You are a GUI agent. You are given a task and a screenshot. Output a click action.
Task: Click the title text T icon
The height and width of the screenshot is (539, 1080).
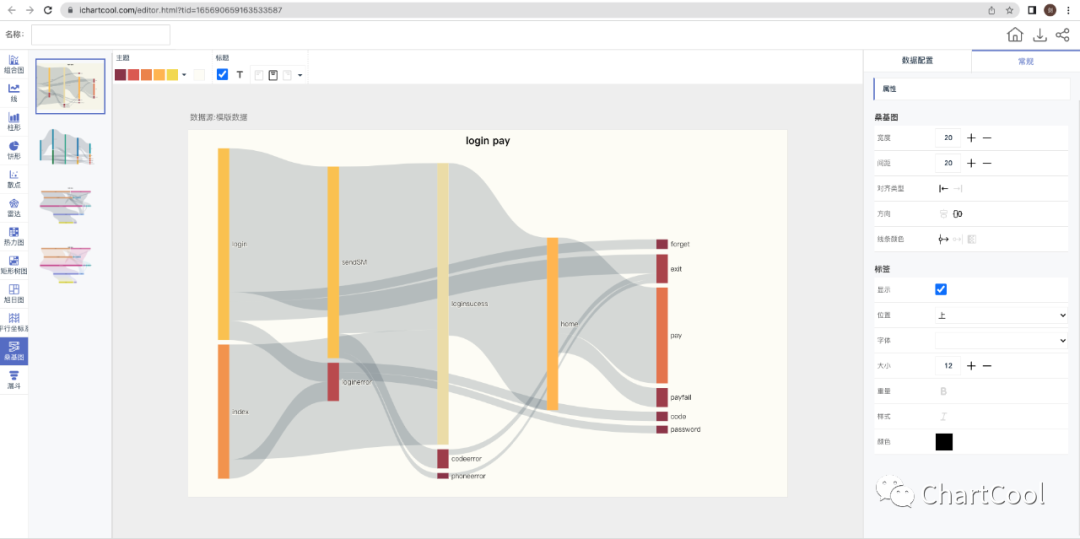coord(240,75)
